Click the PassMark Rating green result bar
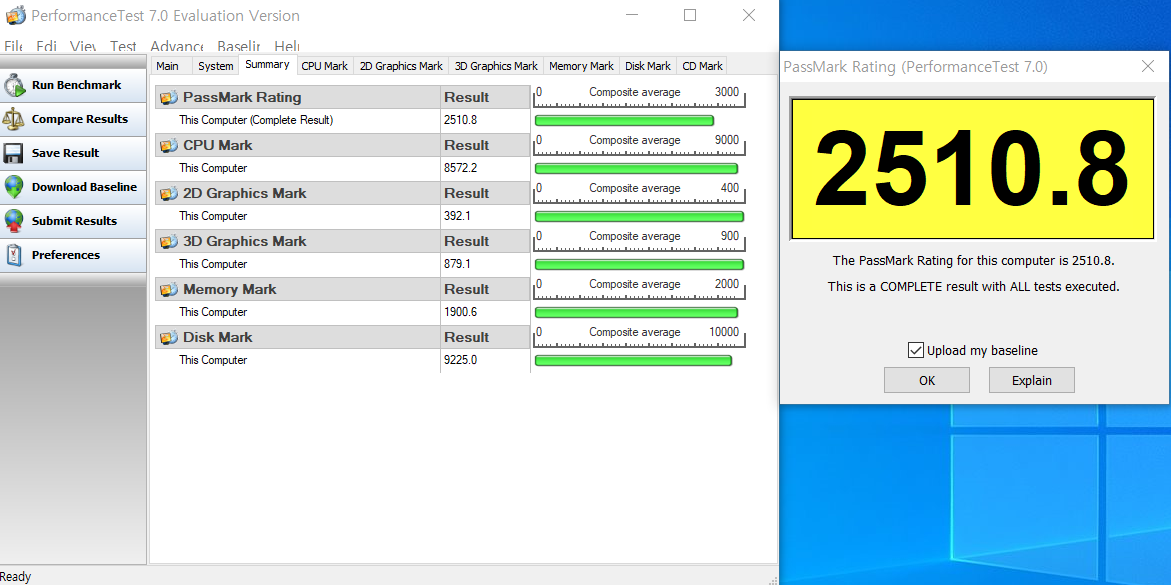Screen dimensions: 1171x585 pyautogui.click(x=624, y=120)
